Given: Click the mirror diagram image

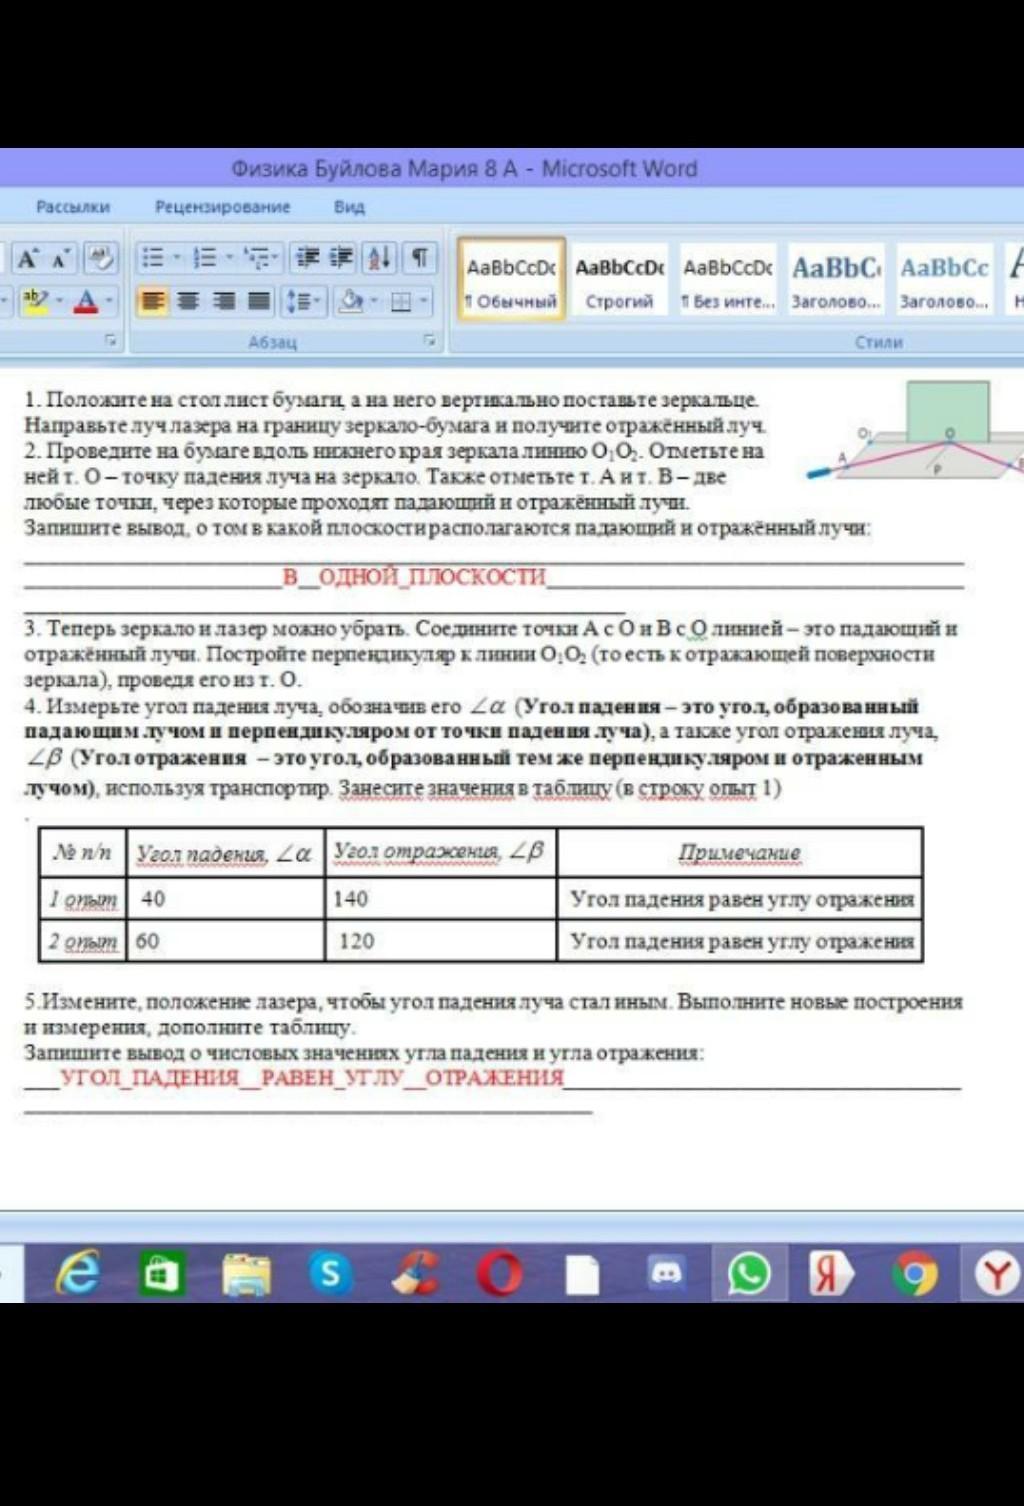Looking at the screenshot, I should tap(915, 430).
